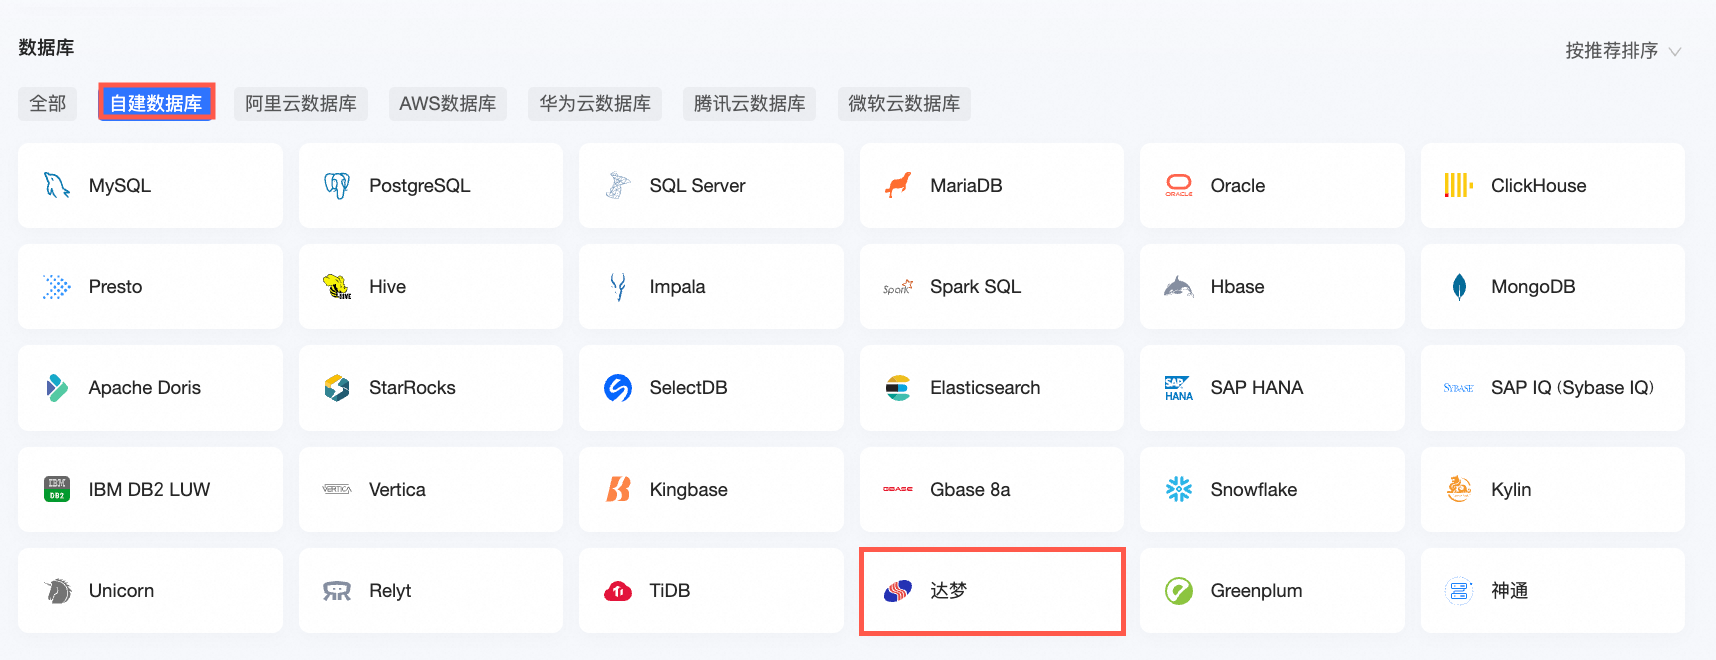
Task: Open the 微软云数据库 tab
Action: [904, 104]
